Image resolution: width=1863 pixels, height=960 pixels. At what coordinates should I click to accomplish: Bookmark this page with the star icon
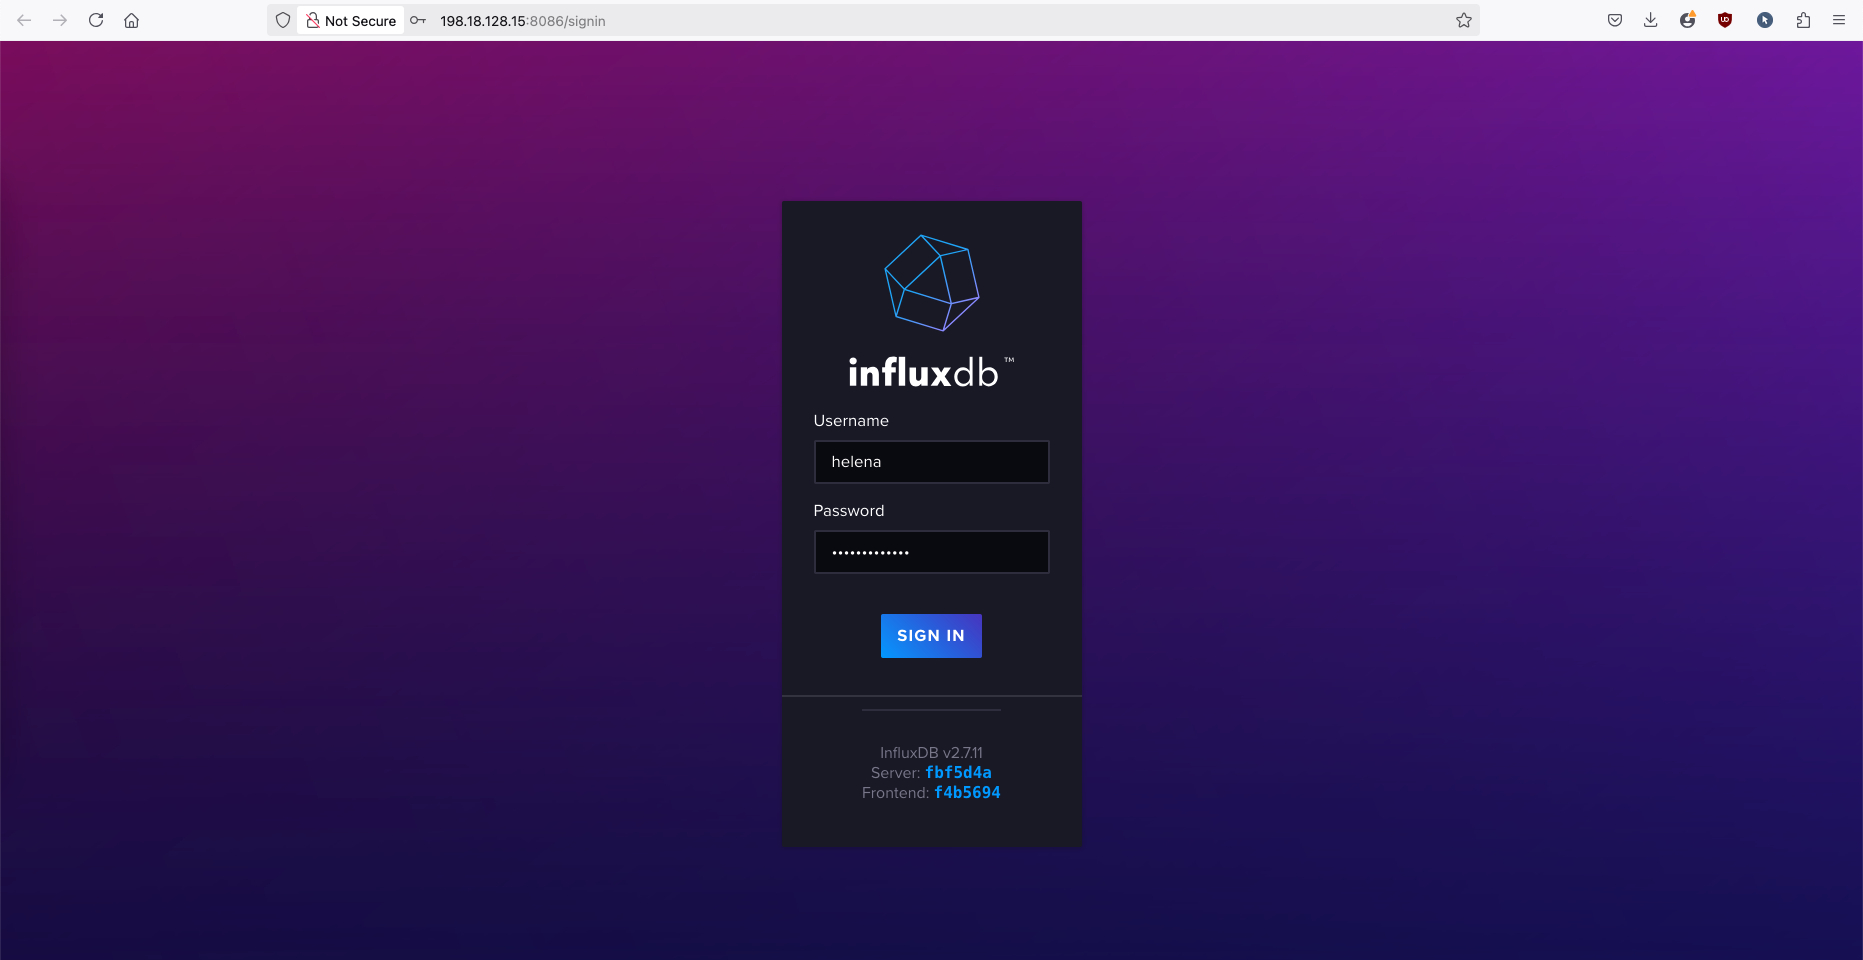coord(1463,20)
